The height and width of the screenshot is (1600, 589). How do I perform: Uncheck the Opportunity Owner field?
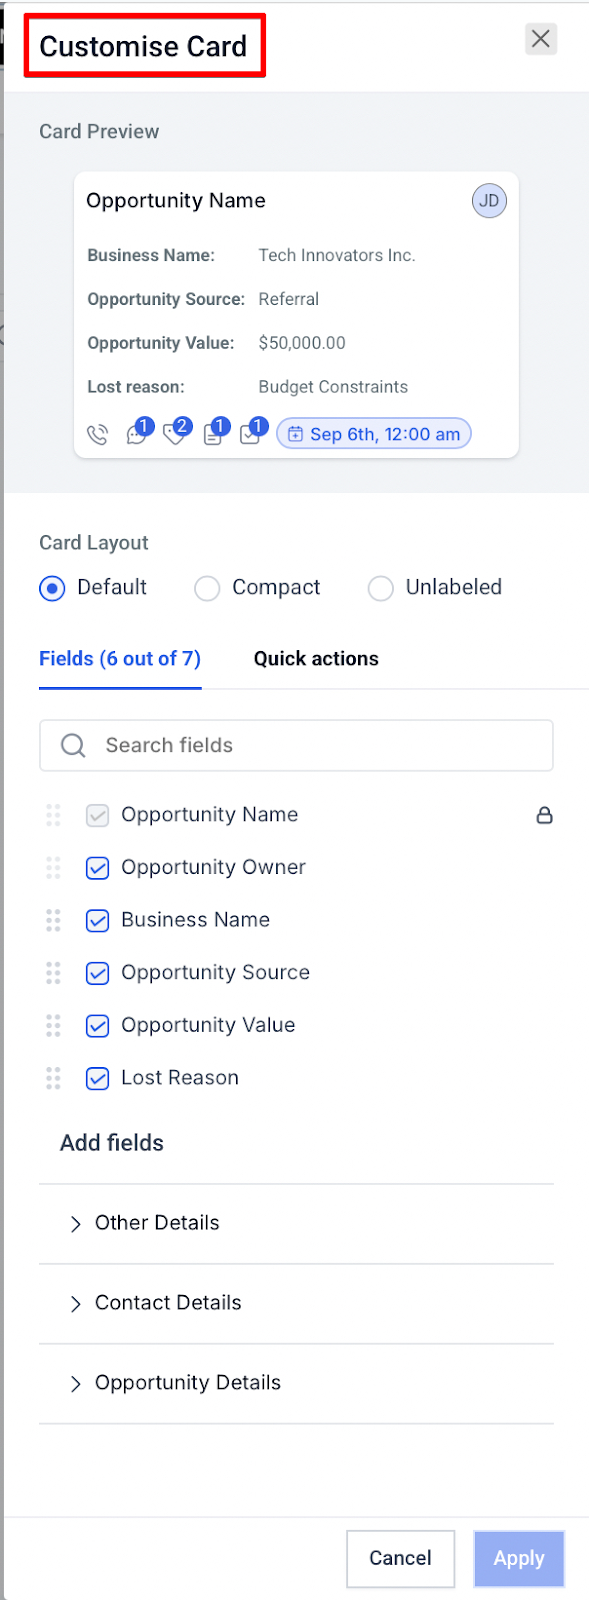[97, 868]
